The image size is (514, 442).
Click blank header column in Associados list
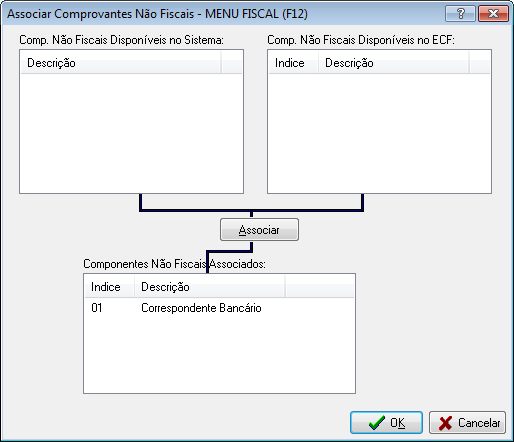click(x=320, y=287)
